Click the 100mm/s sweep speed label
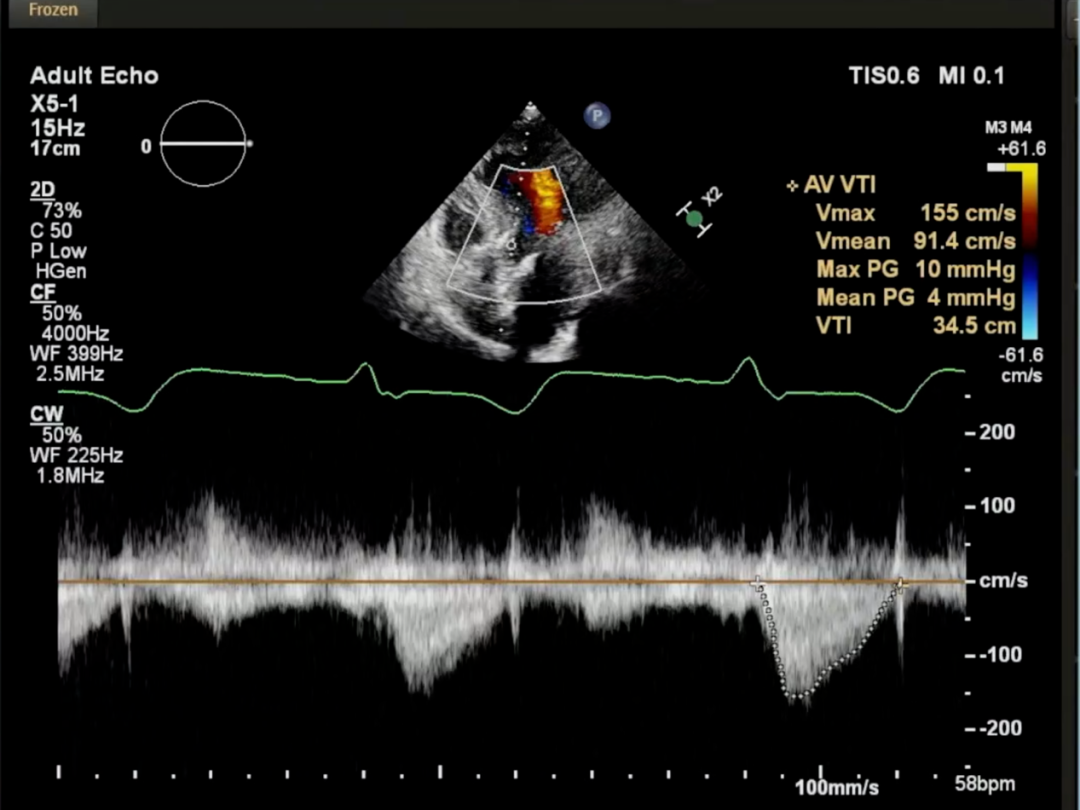 point(836,787)
